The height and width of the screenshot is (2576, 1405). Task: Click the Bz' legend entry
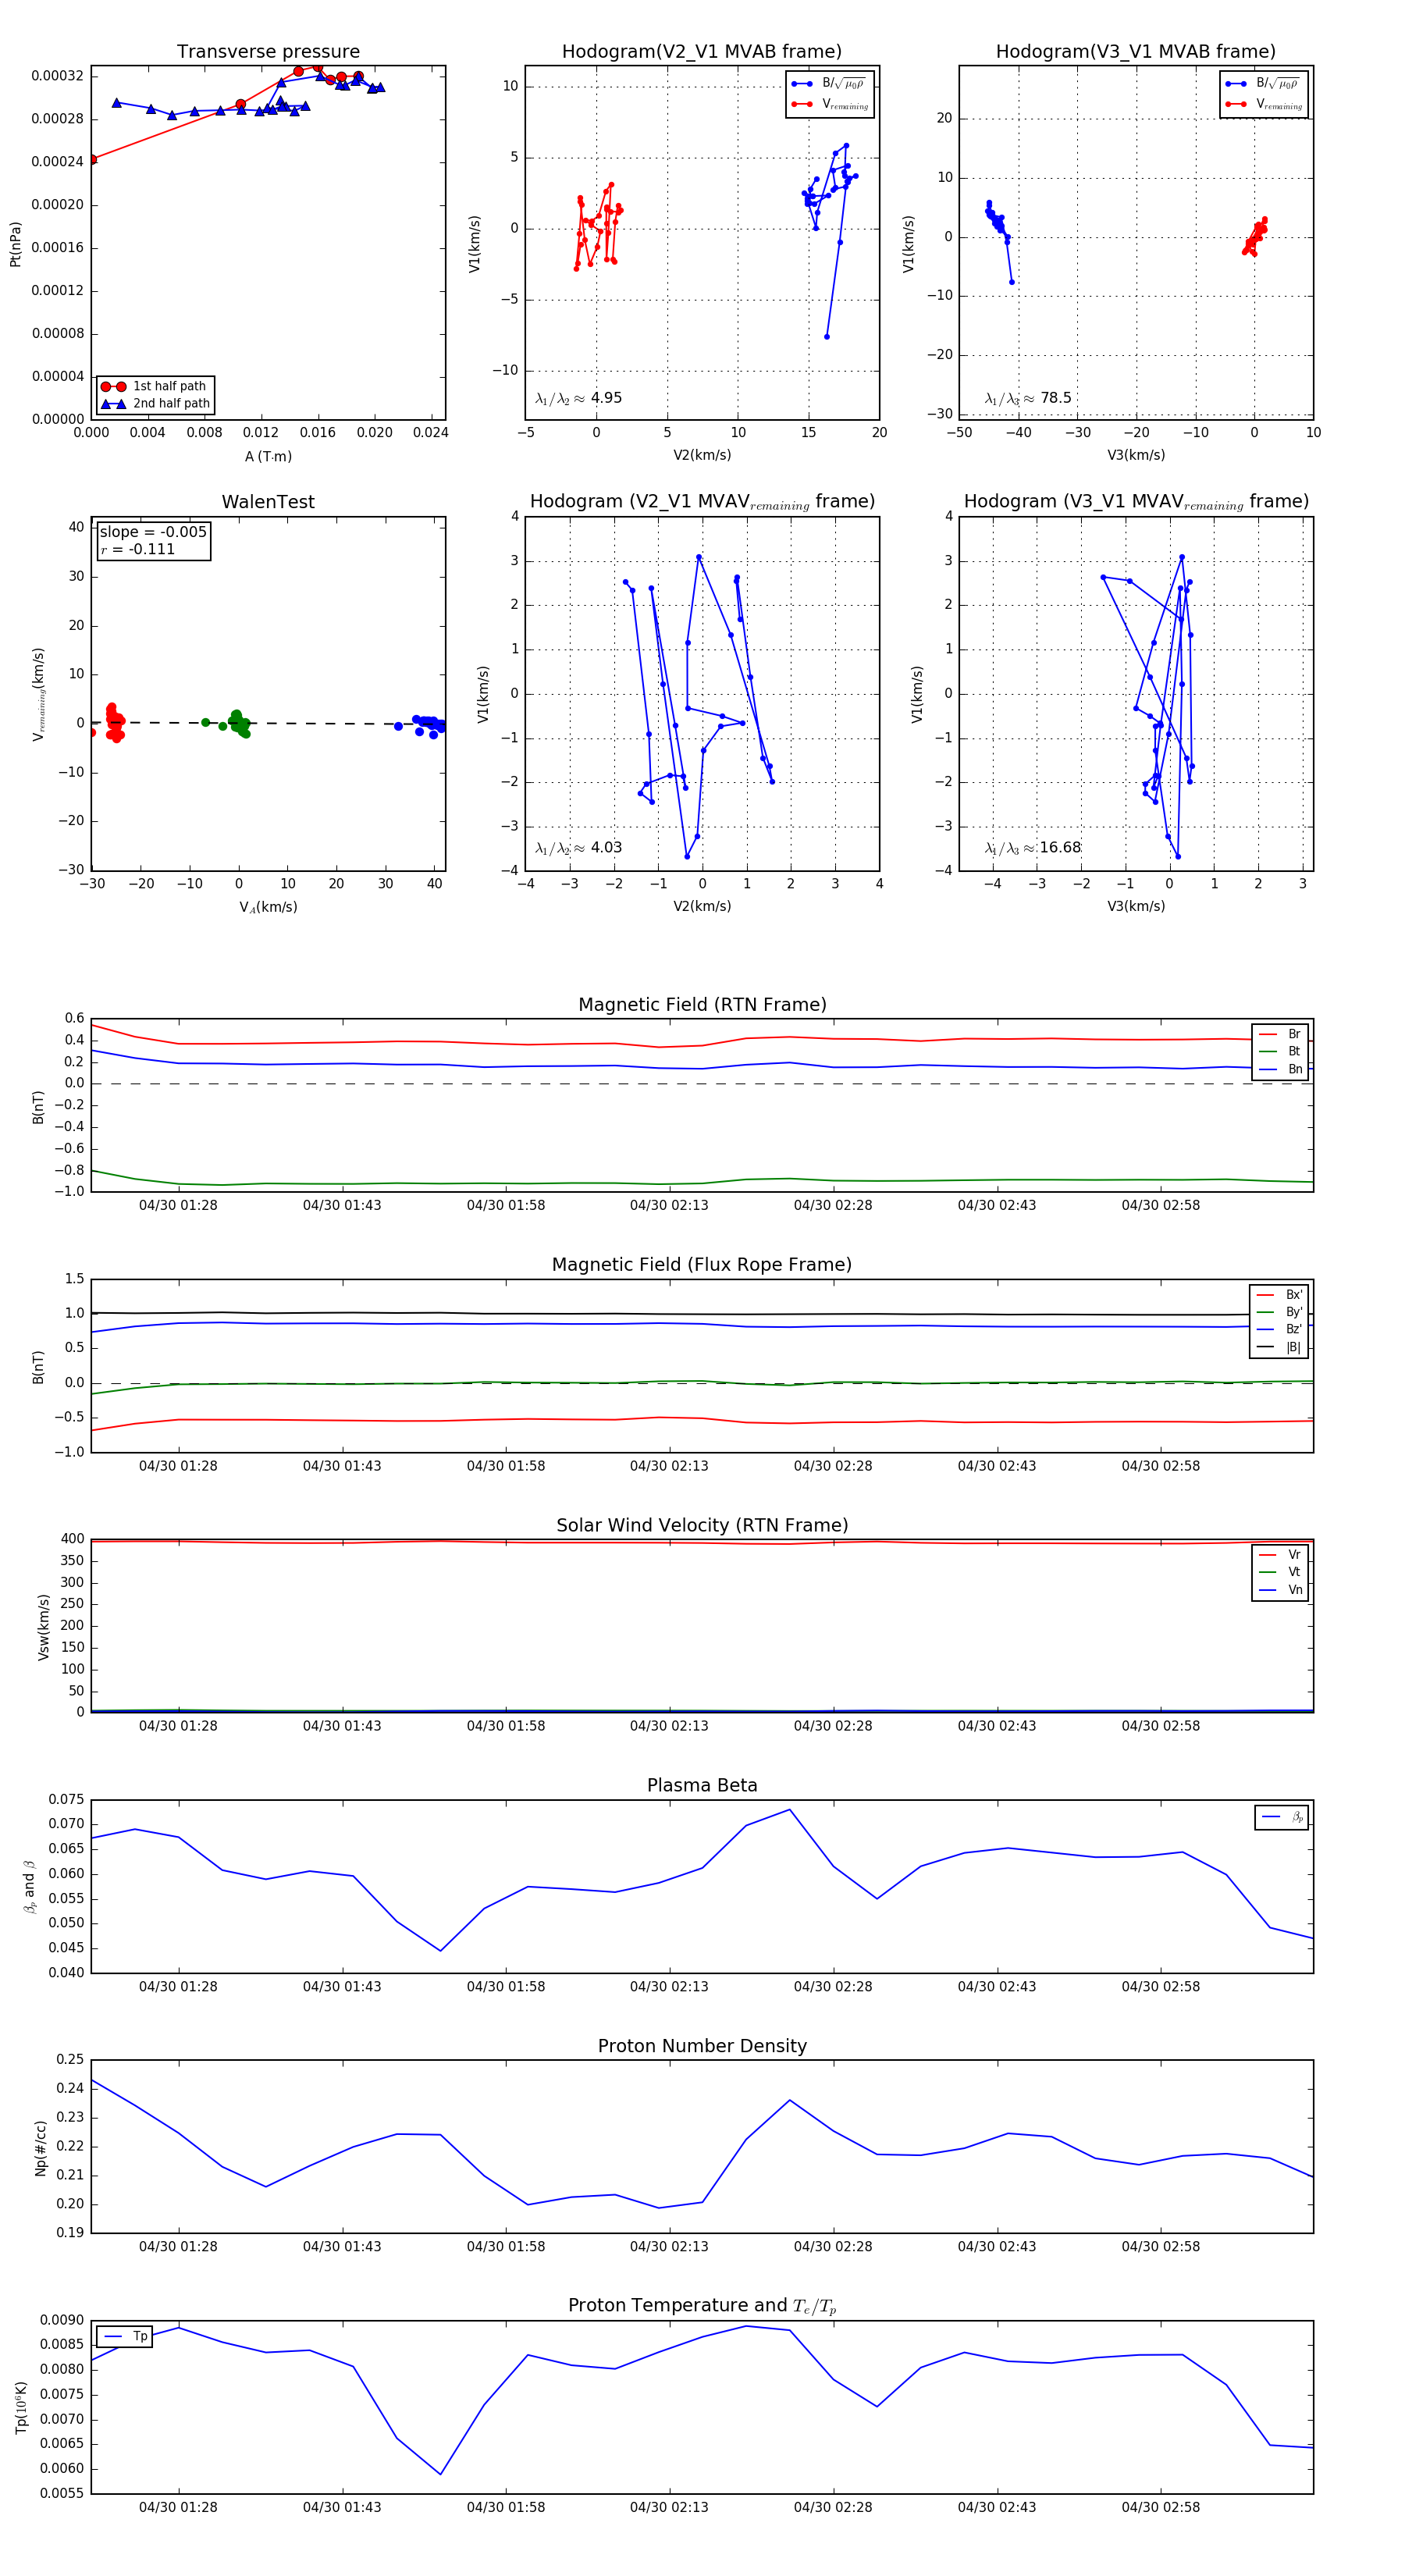coord(1279,1329)
